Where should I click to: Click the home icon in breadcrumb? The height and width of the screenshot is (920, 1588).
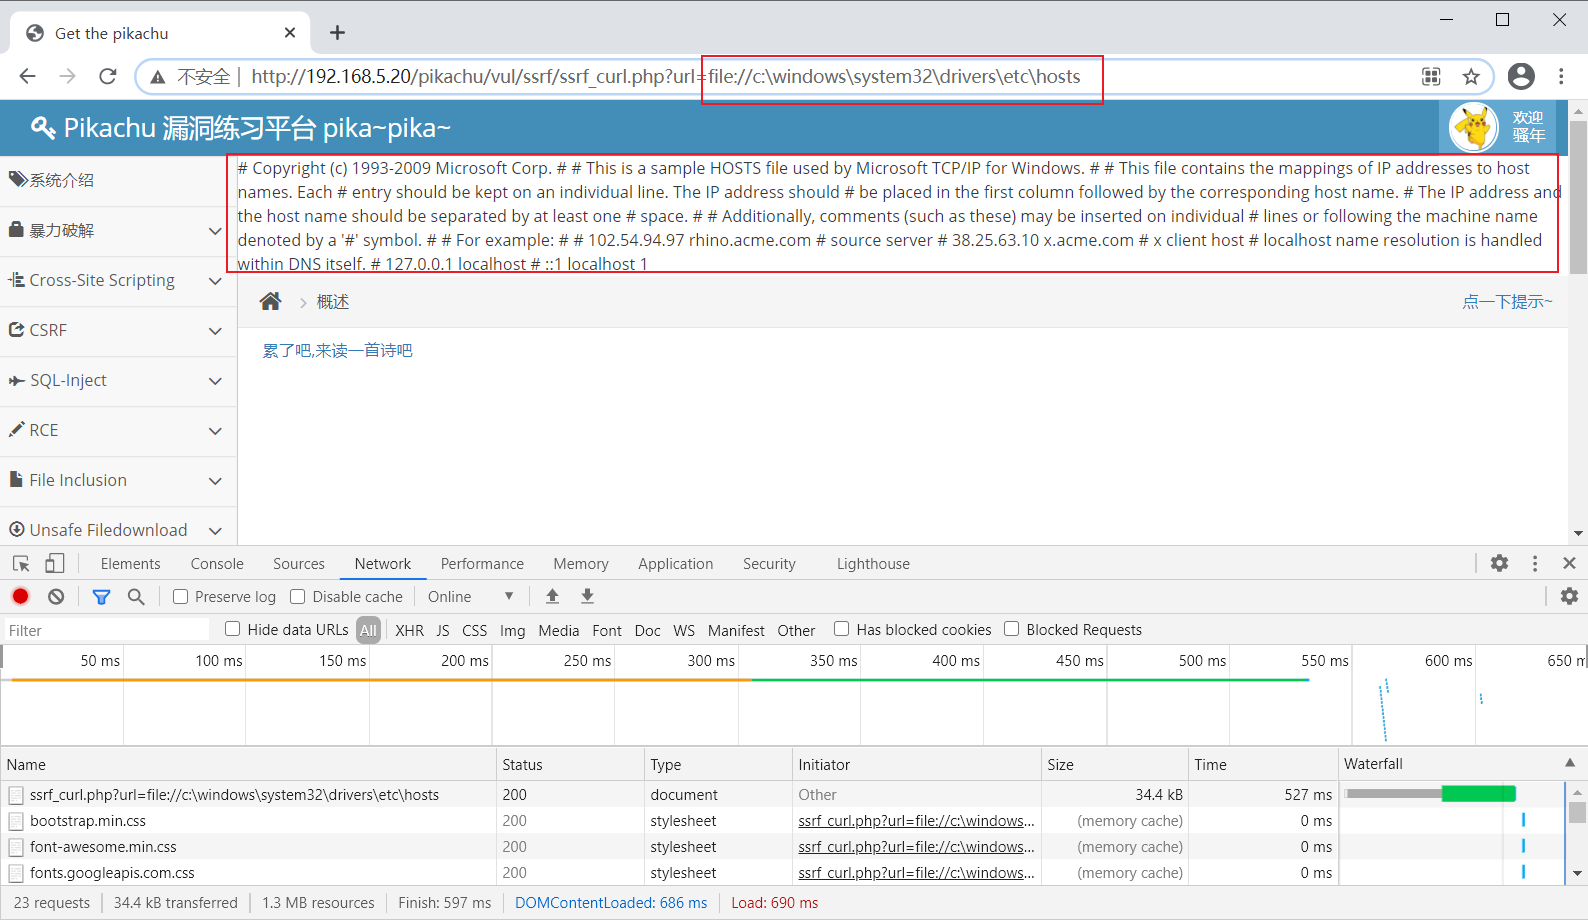pyautogui.click(x=270, y=301)
